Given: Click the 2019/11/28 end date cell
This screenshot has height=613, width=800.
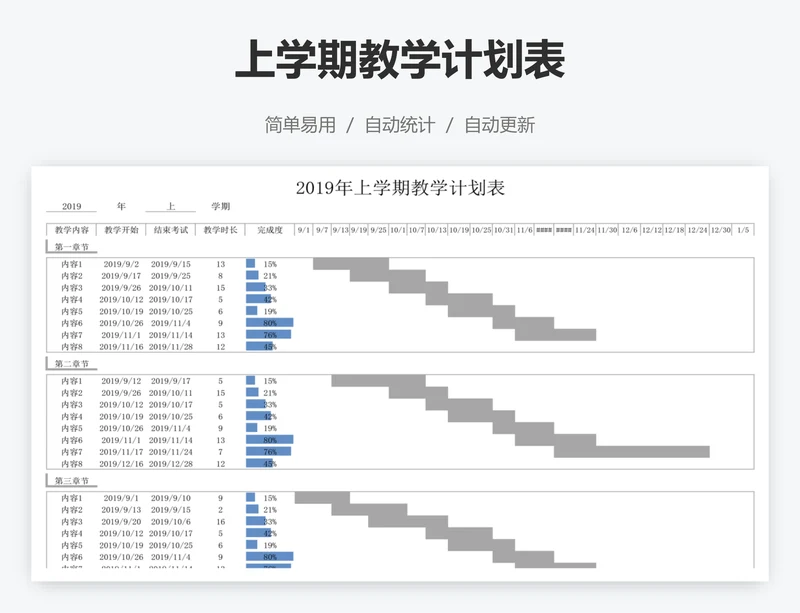Looking at the screenshot, I should (x=170, y=347).
